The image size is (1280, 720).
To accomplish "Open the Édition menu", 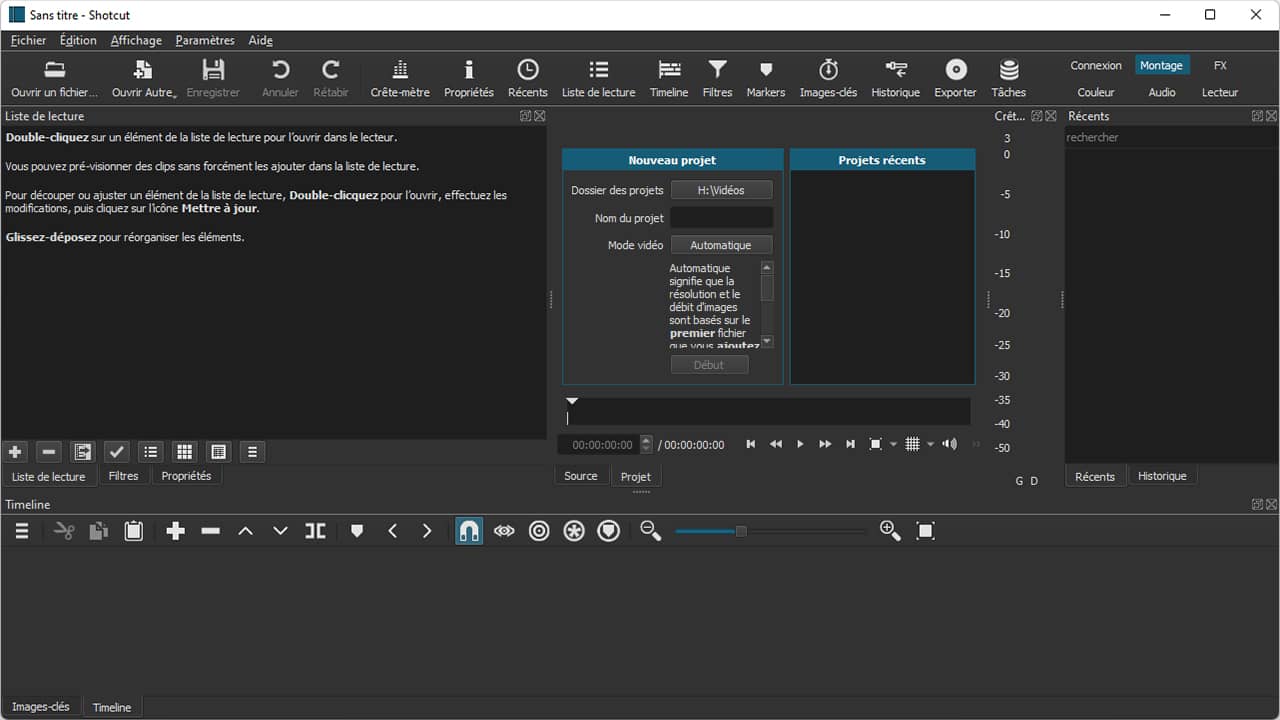I will click(x=78, y=40).
